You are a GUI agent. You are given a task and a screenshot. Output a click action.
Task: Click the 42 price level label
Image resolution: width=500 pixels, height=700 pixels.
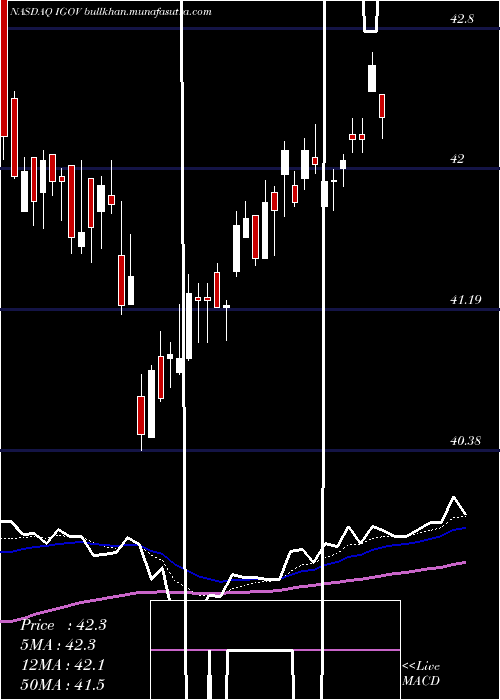pos(457,159)
